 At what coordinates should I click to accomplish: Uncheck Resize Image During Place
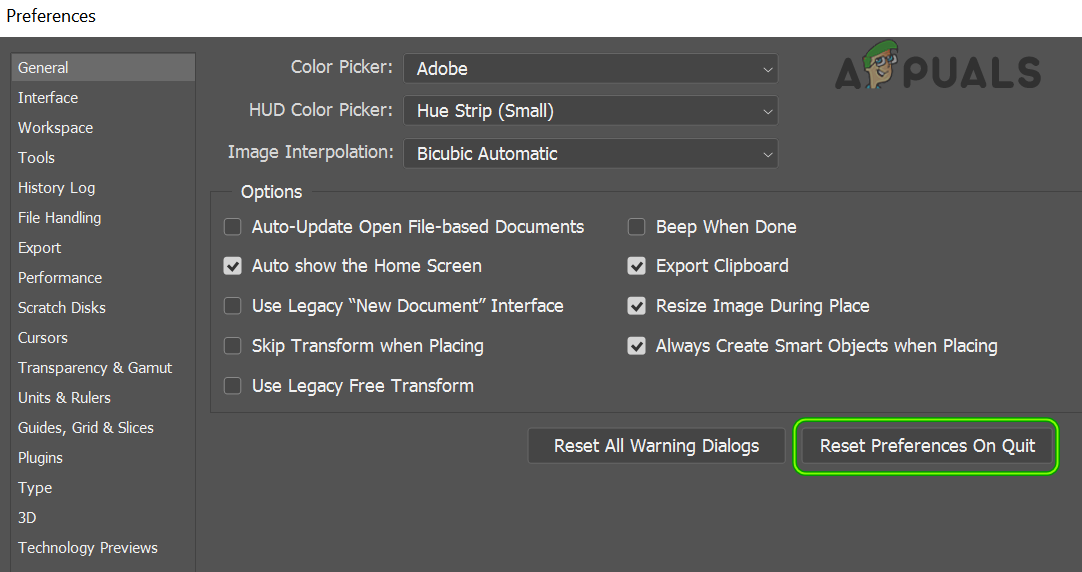(637, 306)
